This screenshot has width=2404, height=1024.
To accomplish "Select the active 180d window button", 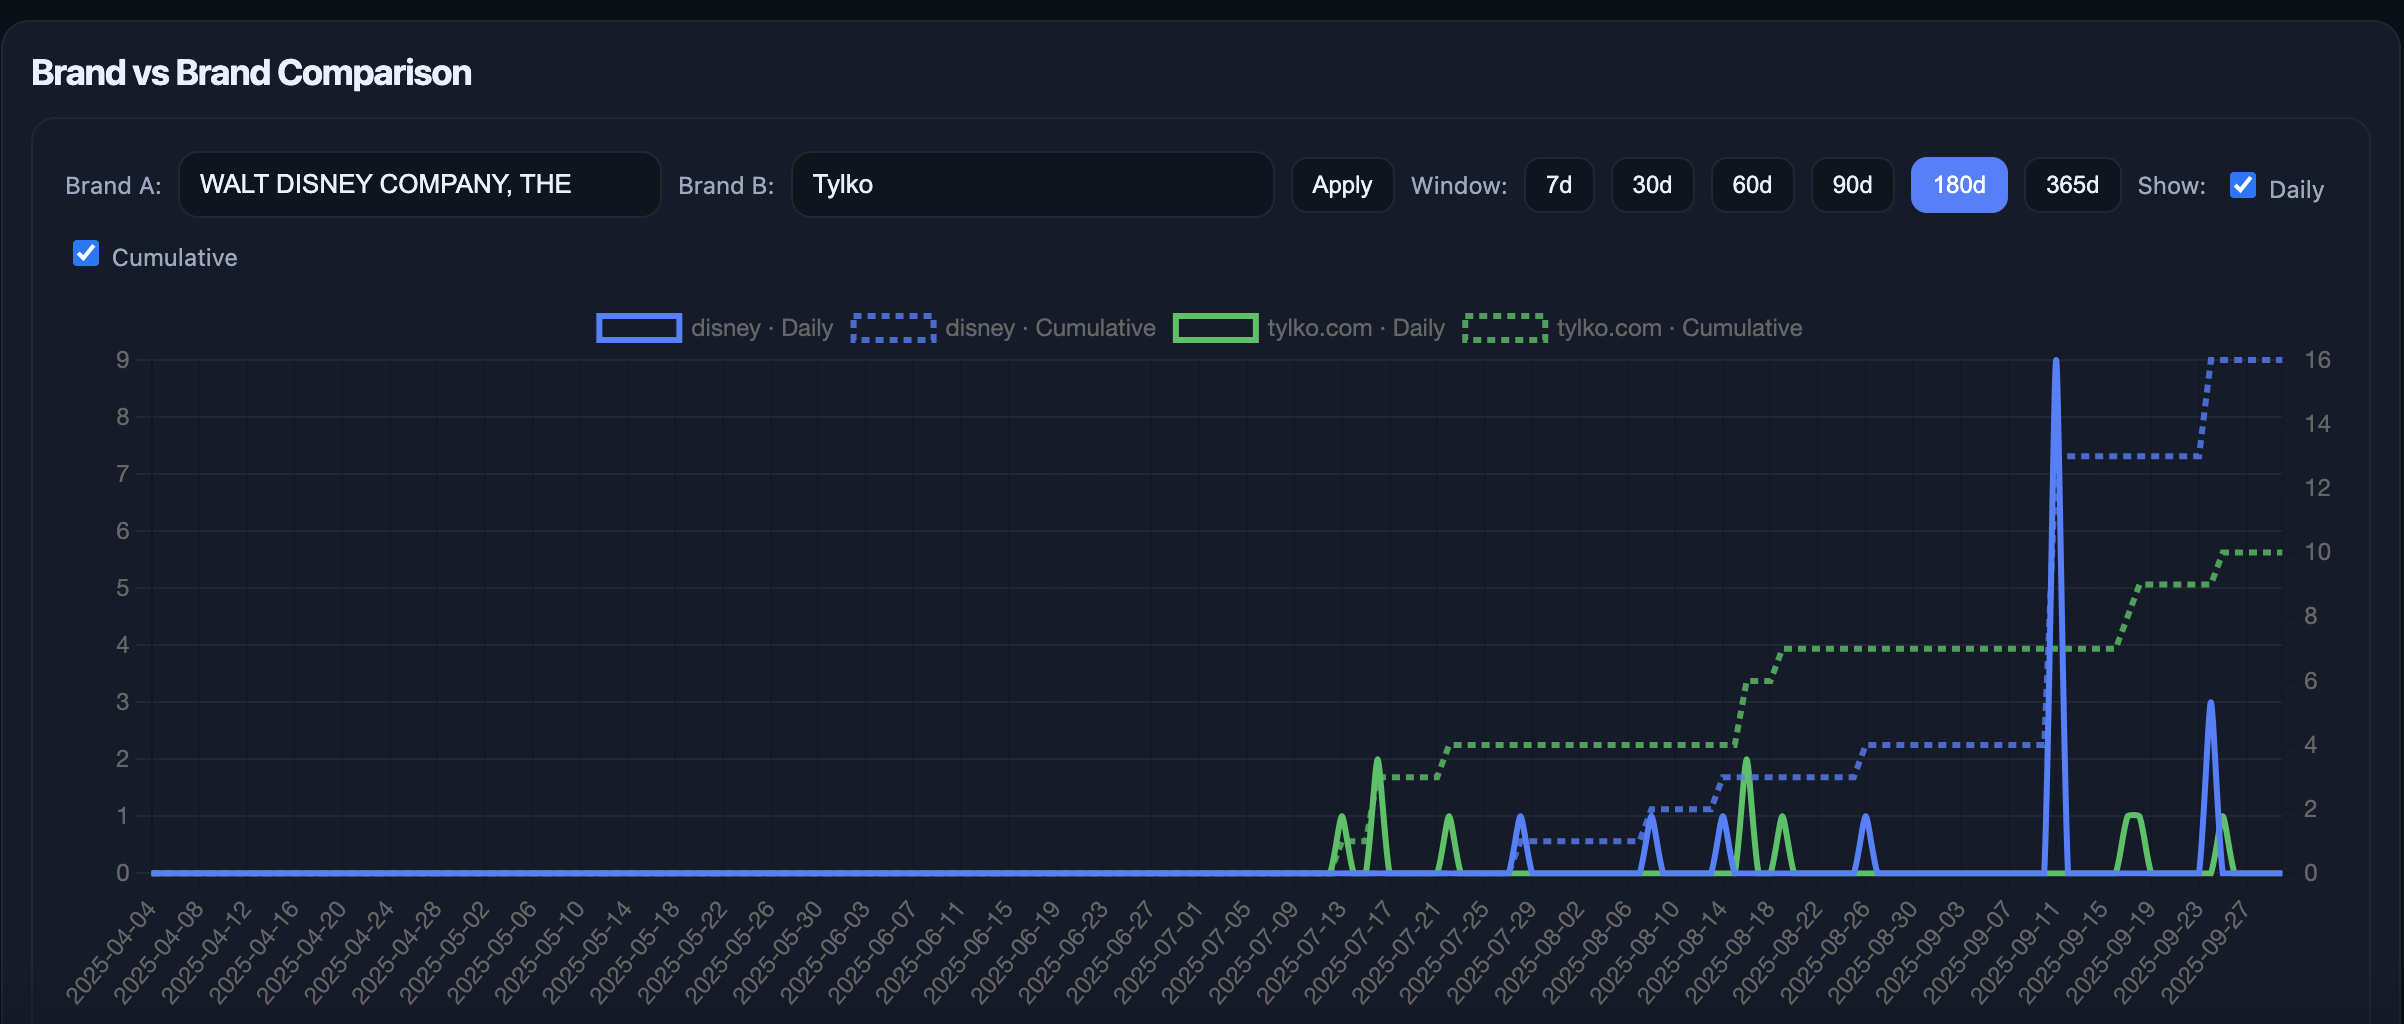I will click(1958, 185).
